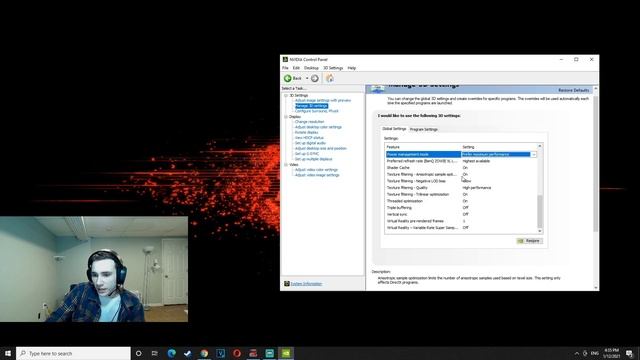Click the grey Forward arrow icon
Viewport: 640px width, 360px height.
(x=315, y=78)
